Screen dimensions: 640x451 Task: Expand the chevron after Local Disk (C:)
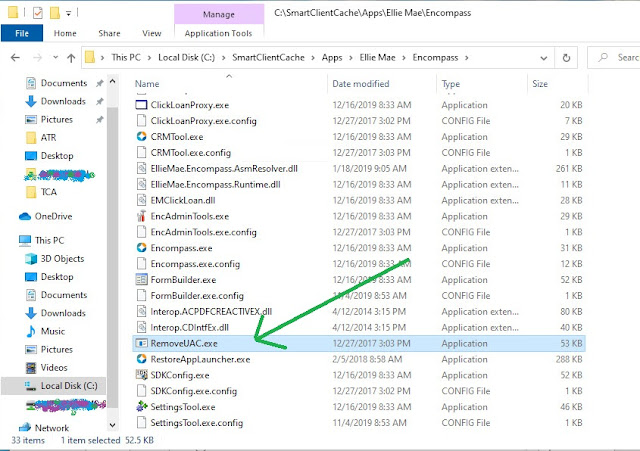coord(224,58)
